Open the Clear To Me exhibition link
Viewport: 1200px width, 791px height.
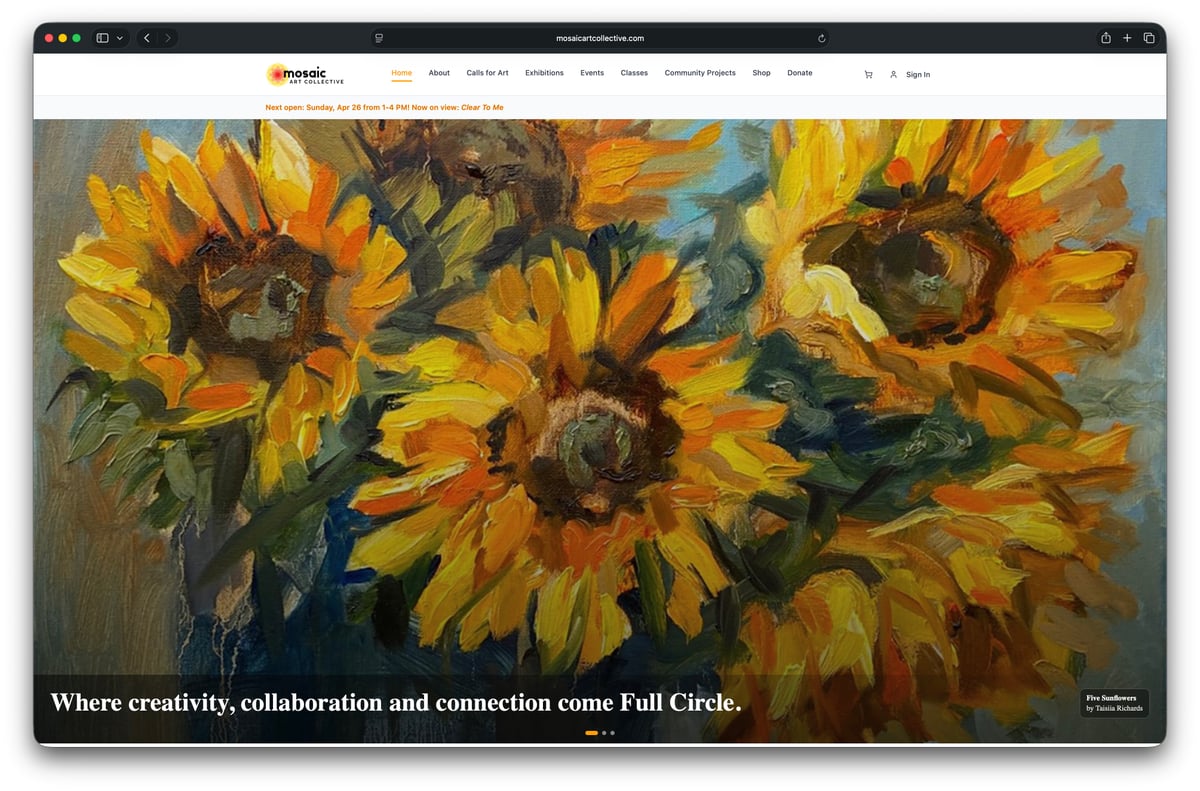481,107
